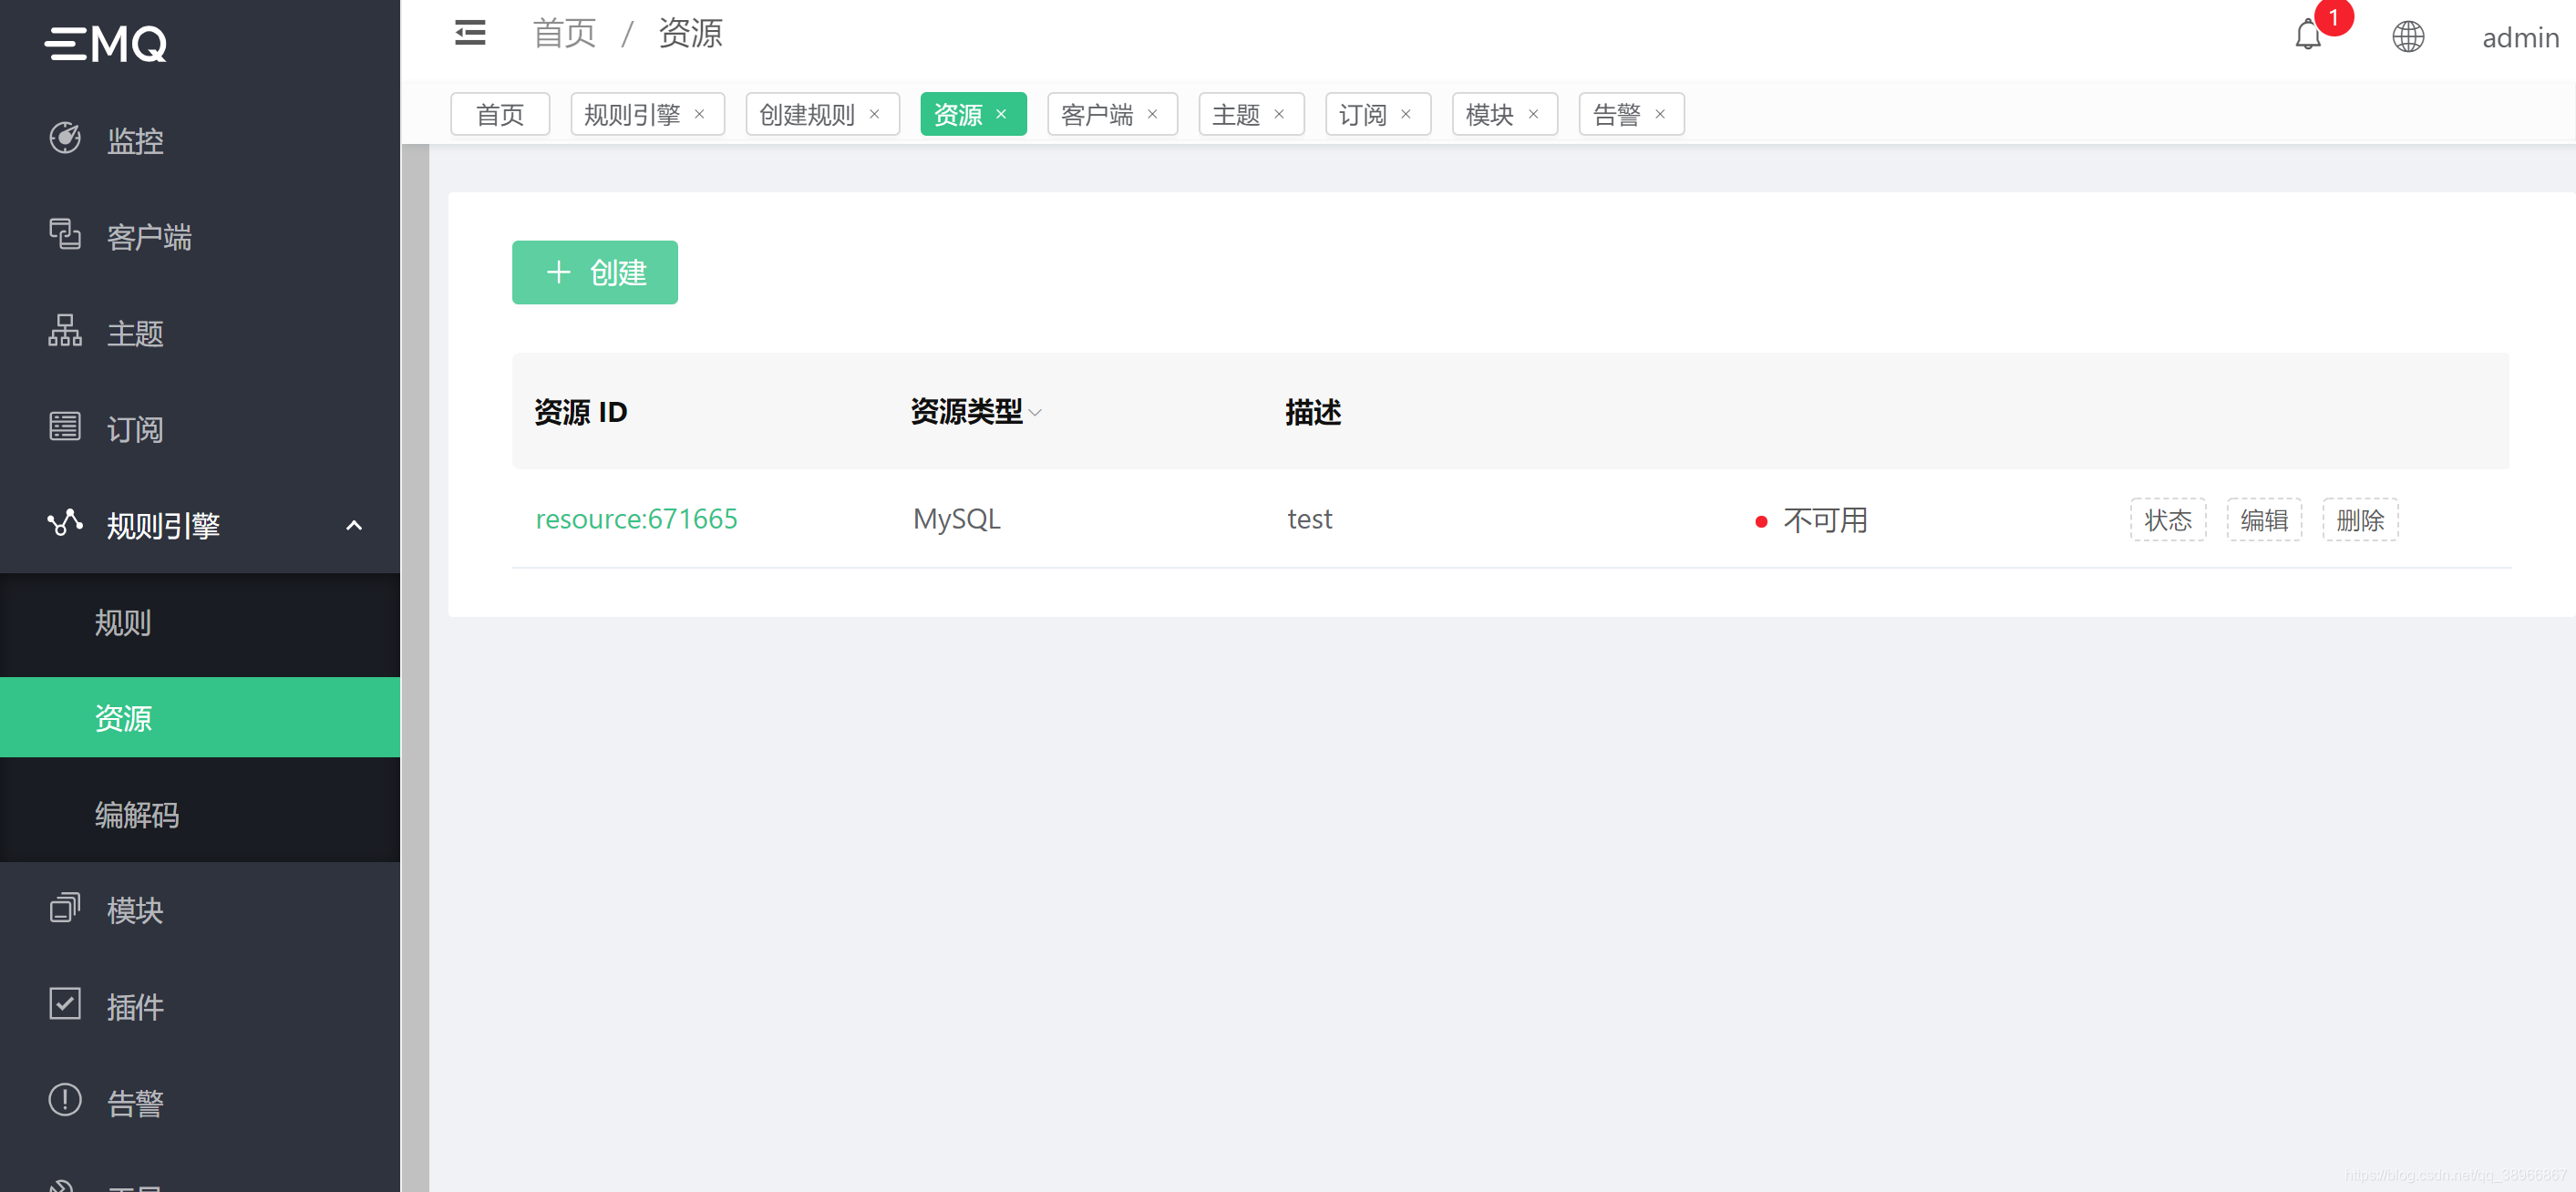Delete the MySQL resource with 删除

(2360, 519)
